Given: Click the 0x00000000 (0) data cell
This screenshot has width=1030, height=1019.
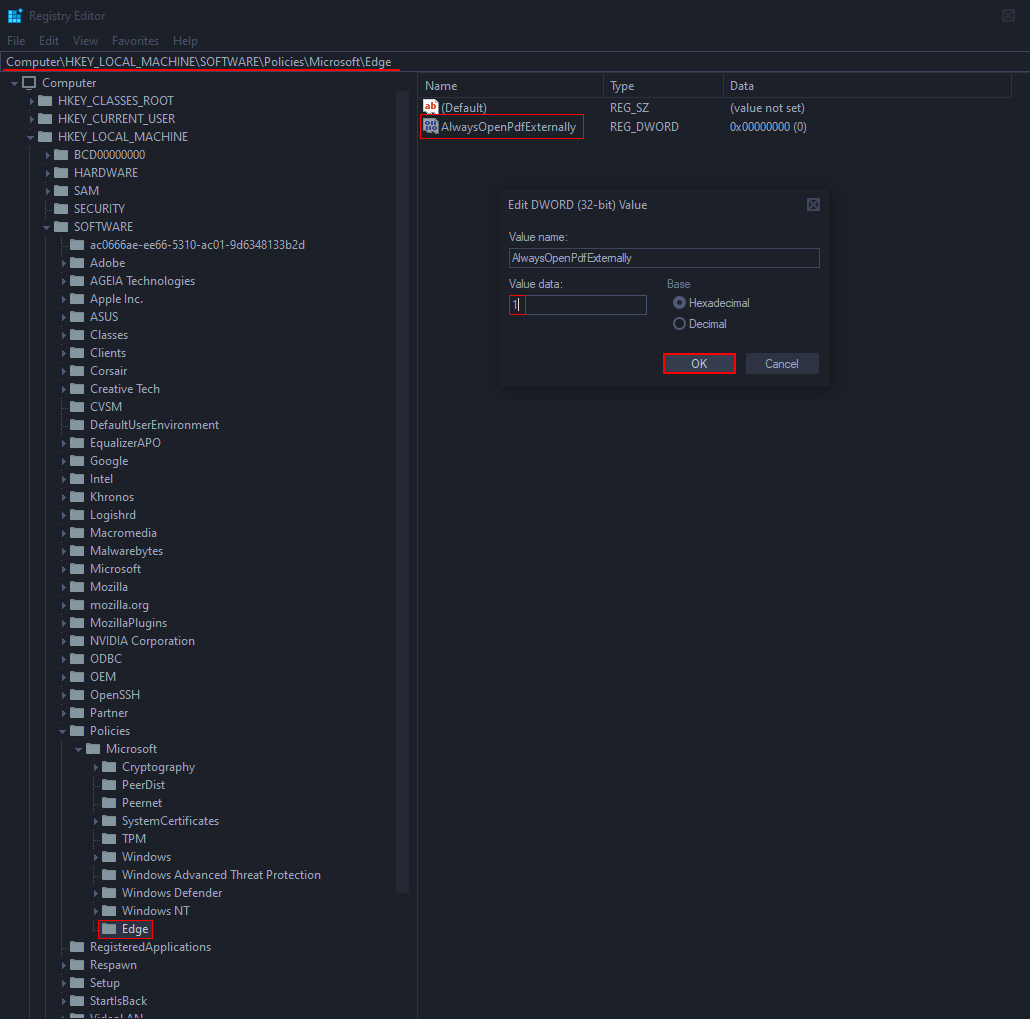Looking at the screenshot, I should pyautogui.click(x=768, y=127).
